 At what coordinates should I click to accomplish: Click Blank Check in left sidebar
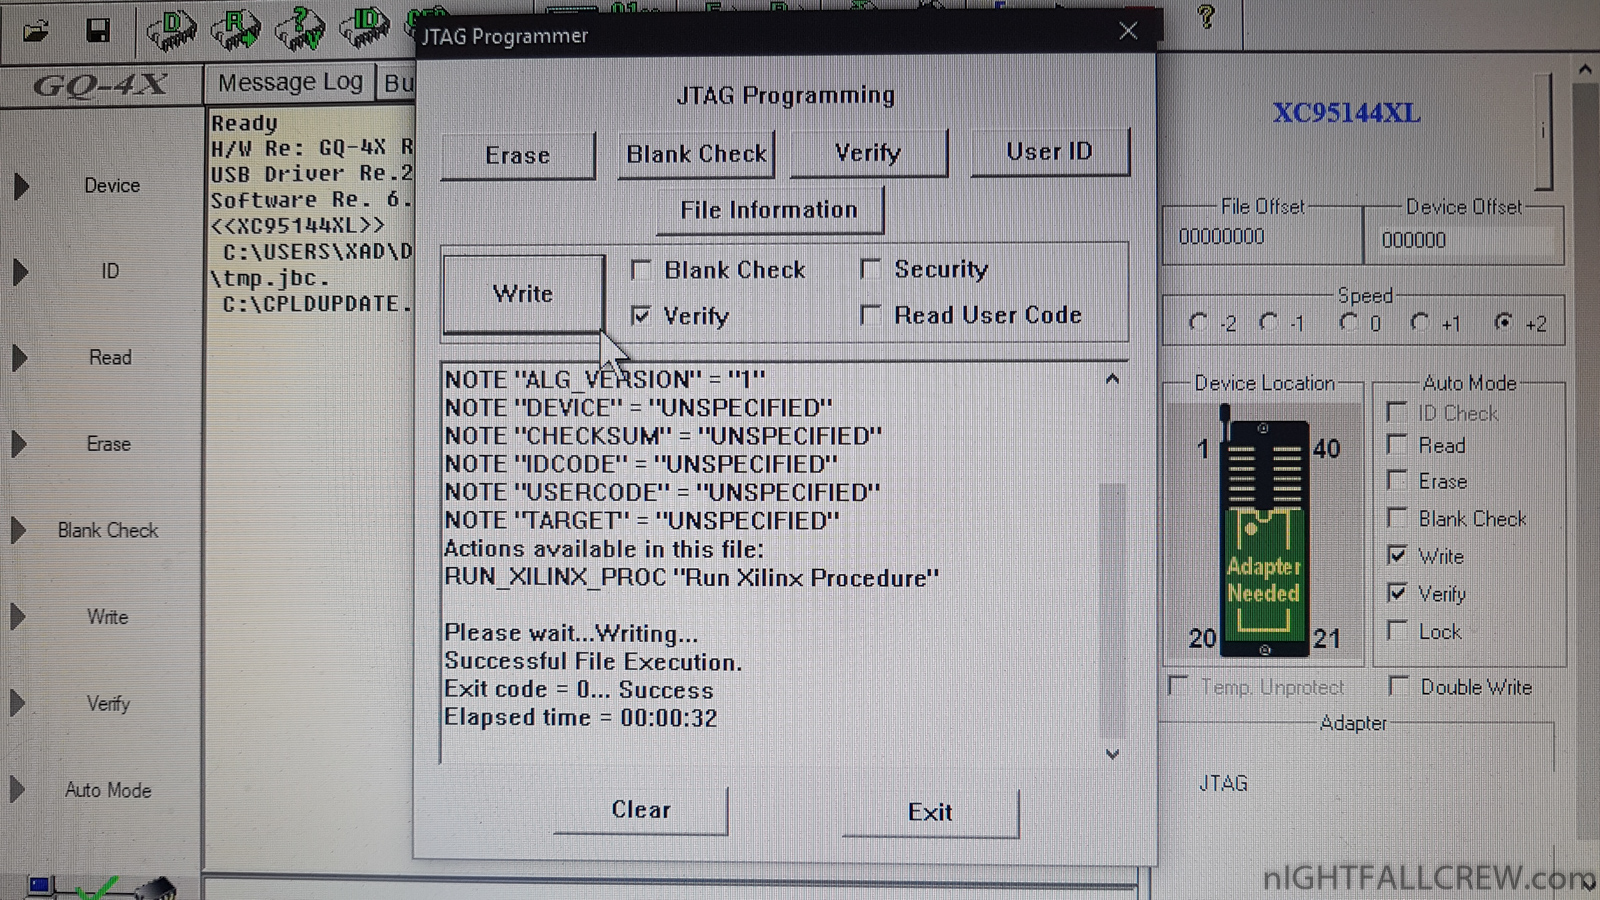[x=108, y=530]
